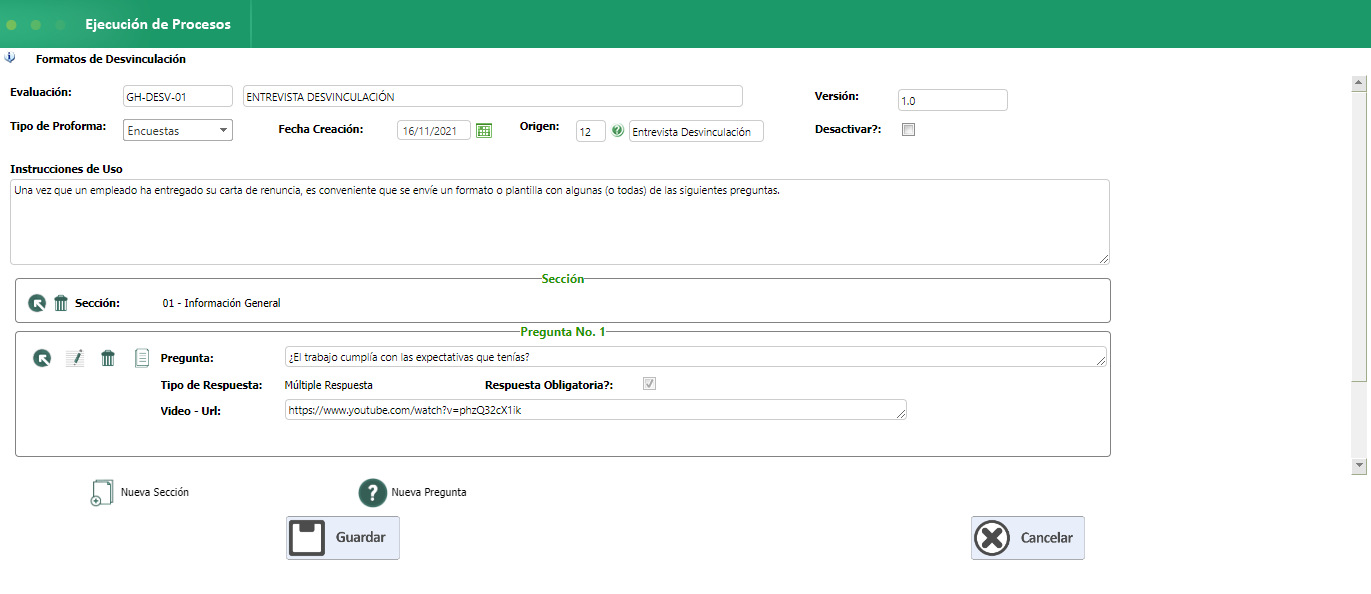Screen dimensions: 1371x594
Task: Click the ENTREVISTA DESVINCULACIÓN name field
Action: (493, 96)
